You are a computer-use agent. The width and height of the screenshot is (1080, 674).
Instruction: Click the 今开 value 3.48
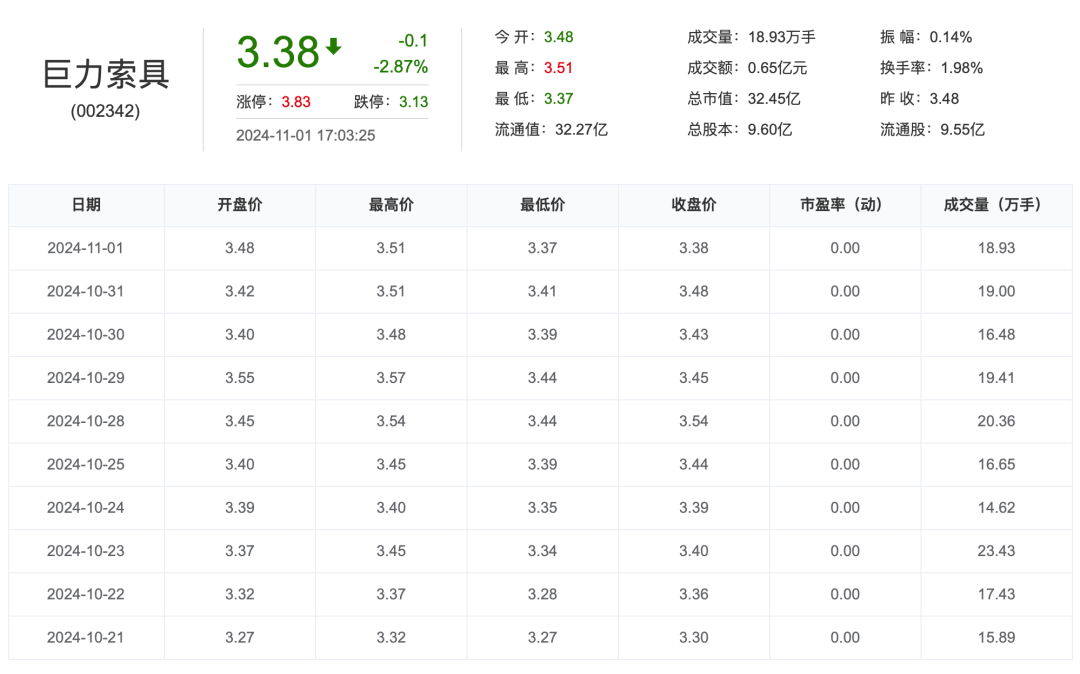coord(559,37)
